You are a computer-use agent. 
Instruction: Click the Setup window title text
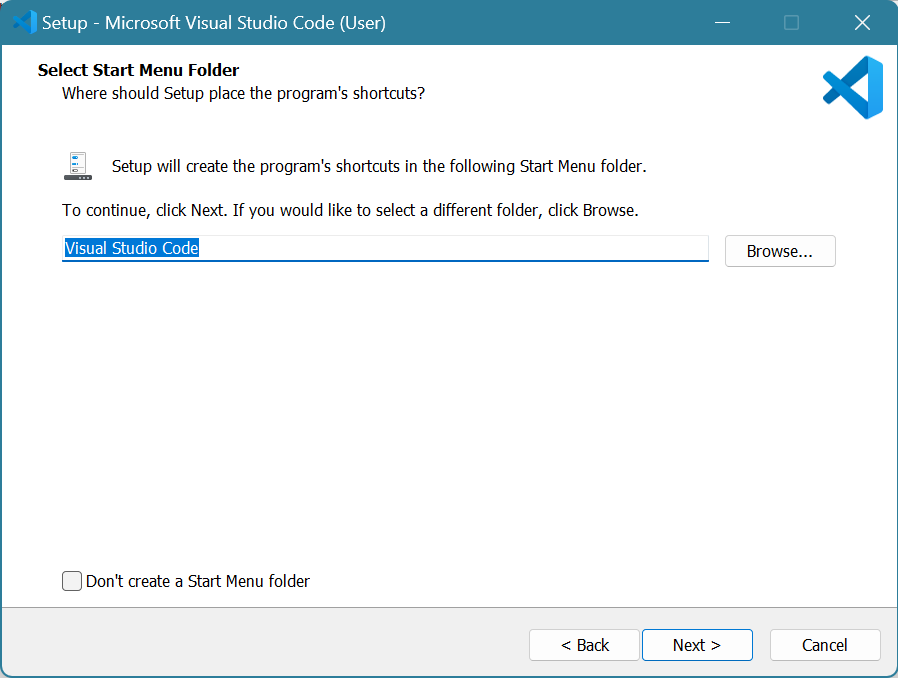213,22
